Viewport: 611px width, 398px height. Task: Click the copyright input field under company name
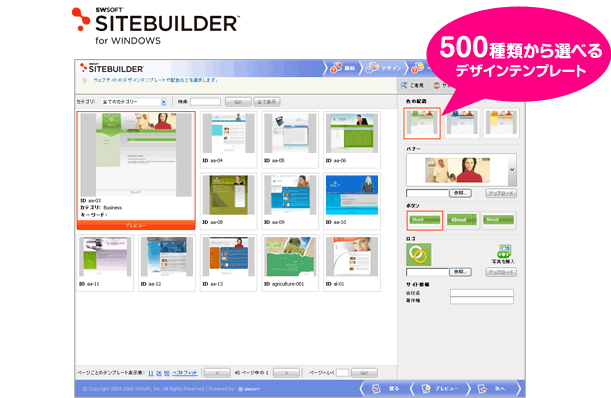[x=482, y=300]
